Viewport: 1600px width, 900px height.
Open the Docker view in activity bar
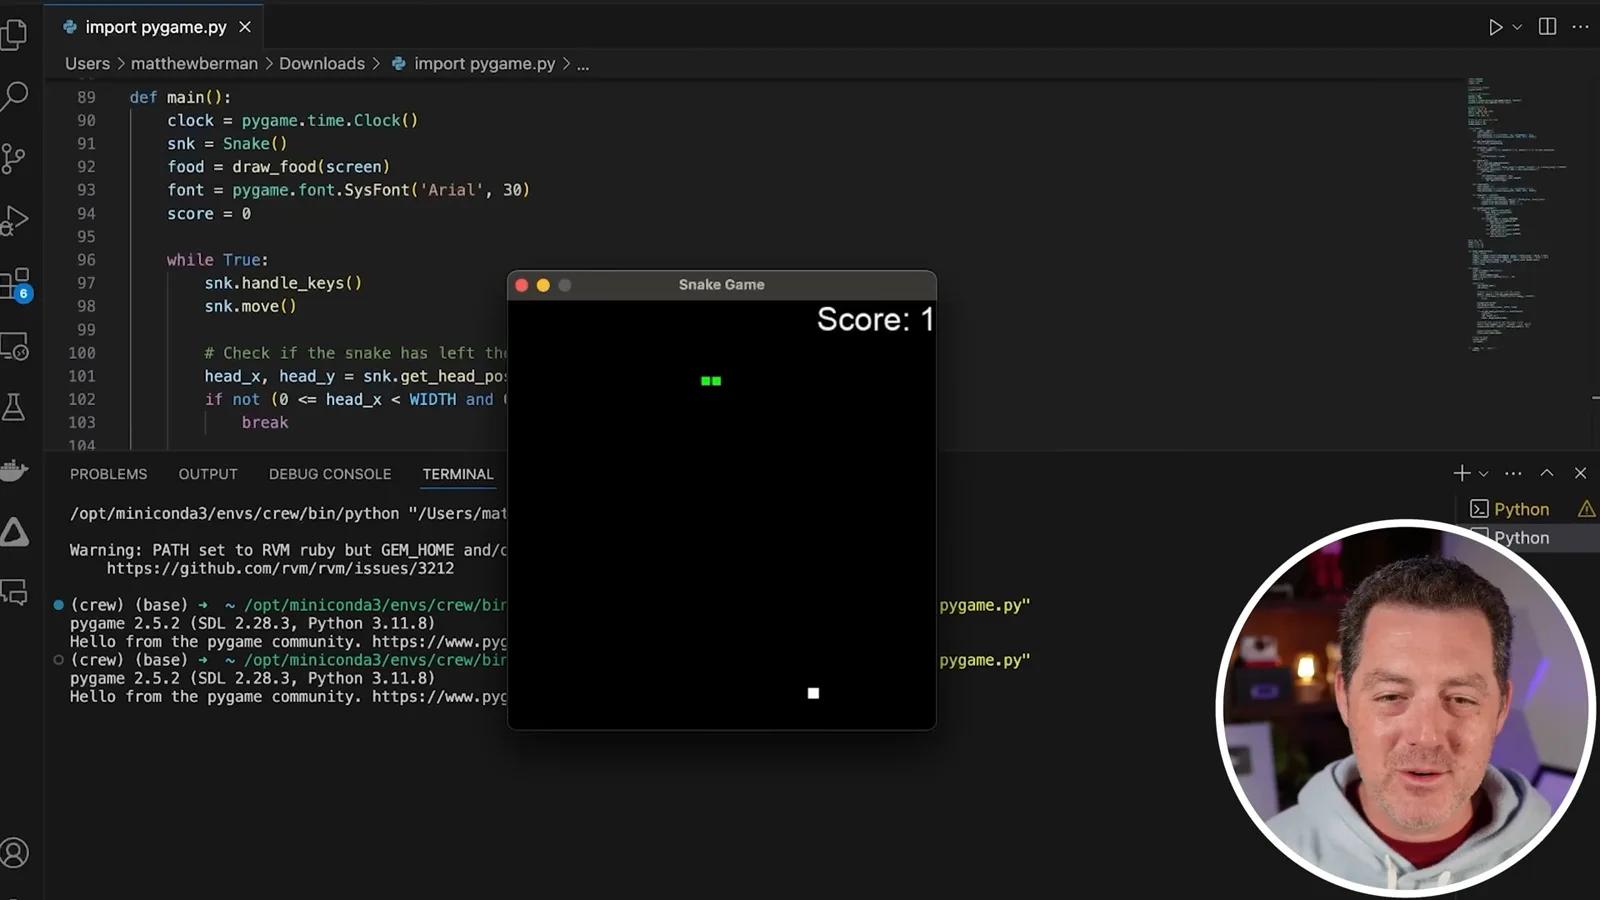click(14, 469)
